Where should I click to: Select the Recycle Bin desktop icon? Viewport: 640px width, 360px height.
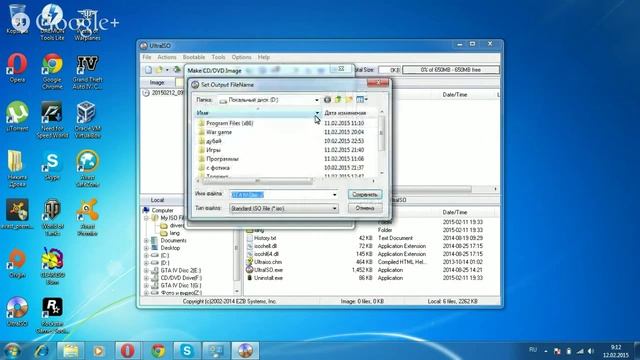(17, 19)
